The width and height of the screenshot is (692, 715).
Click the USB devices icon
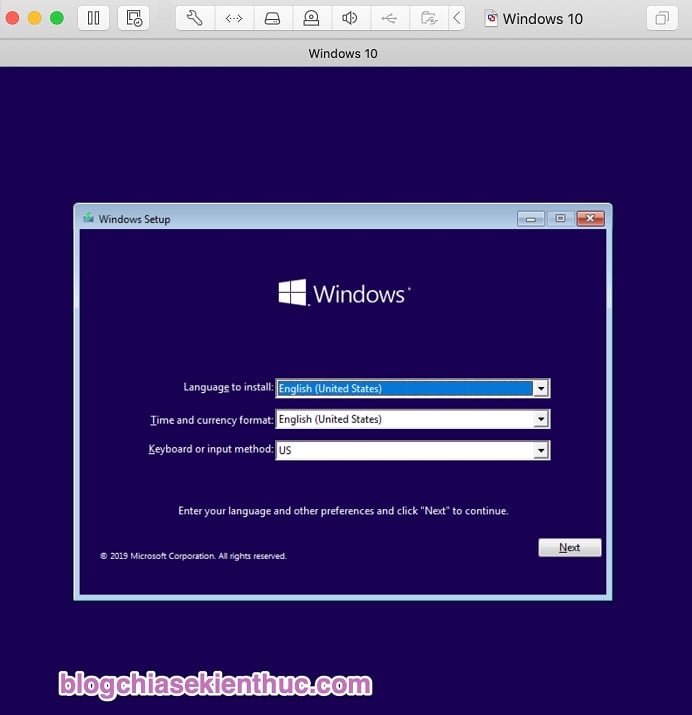point(389,18)
